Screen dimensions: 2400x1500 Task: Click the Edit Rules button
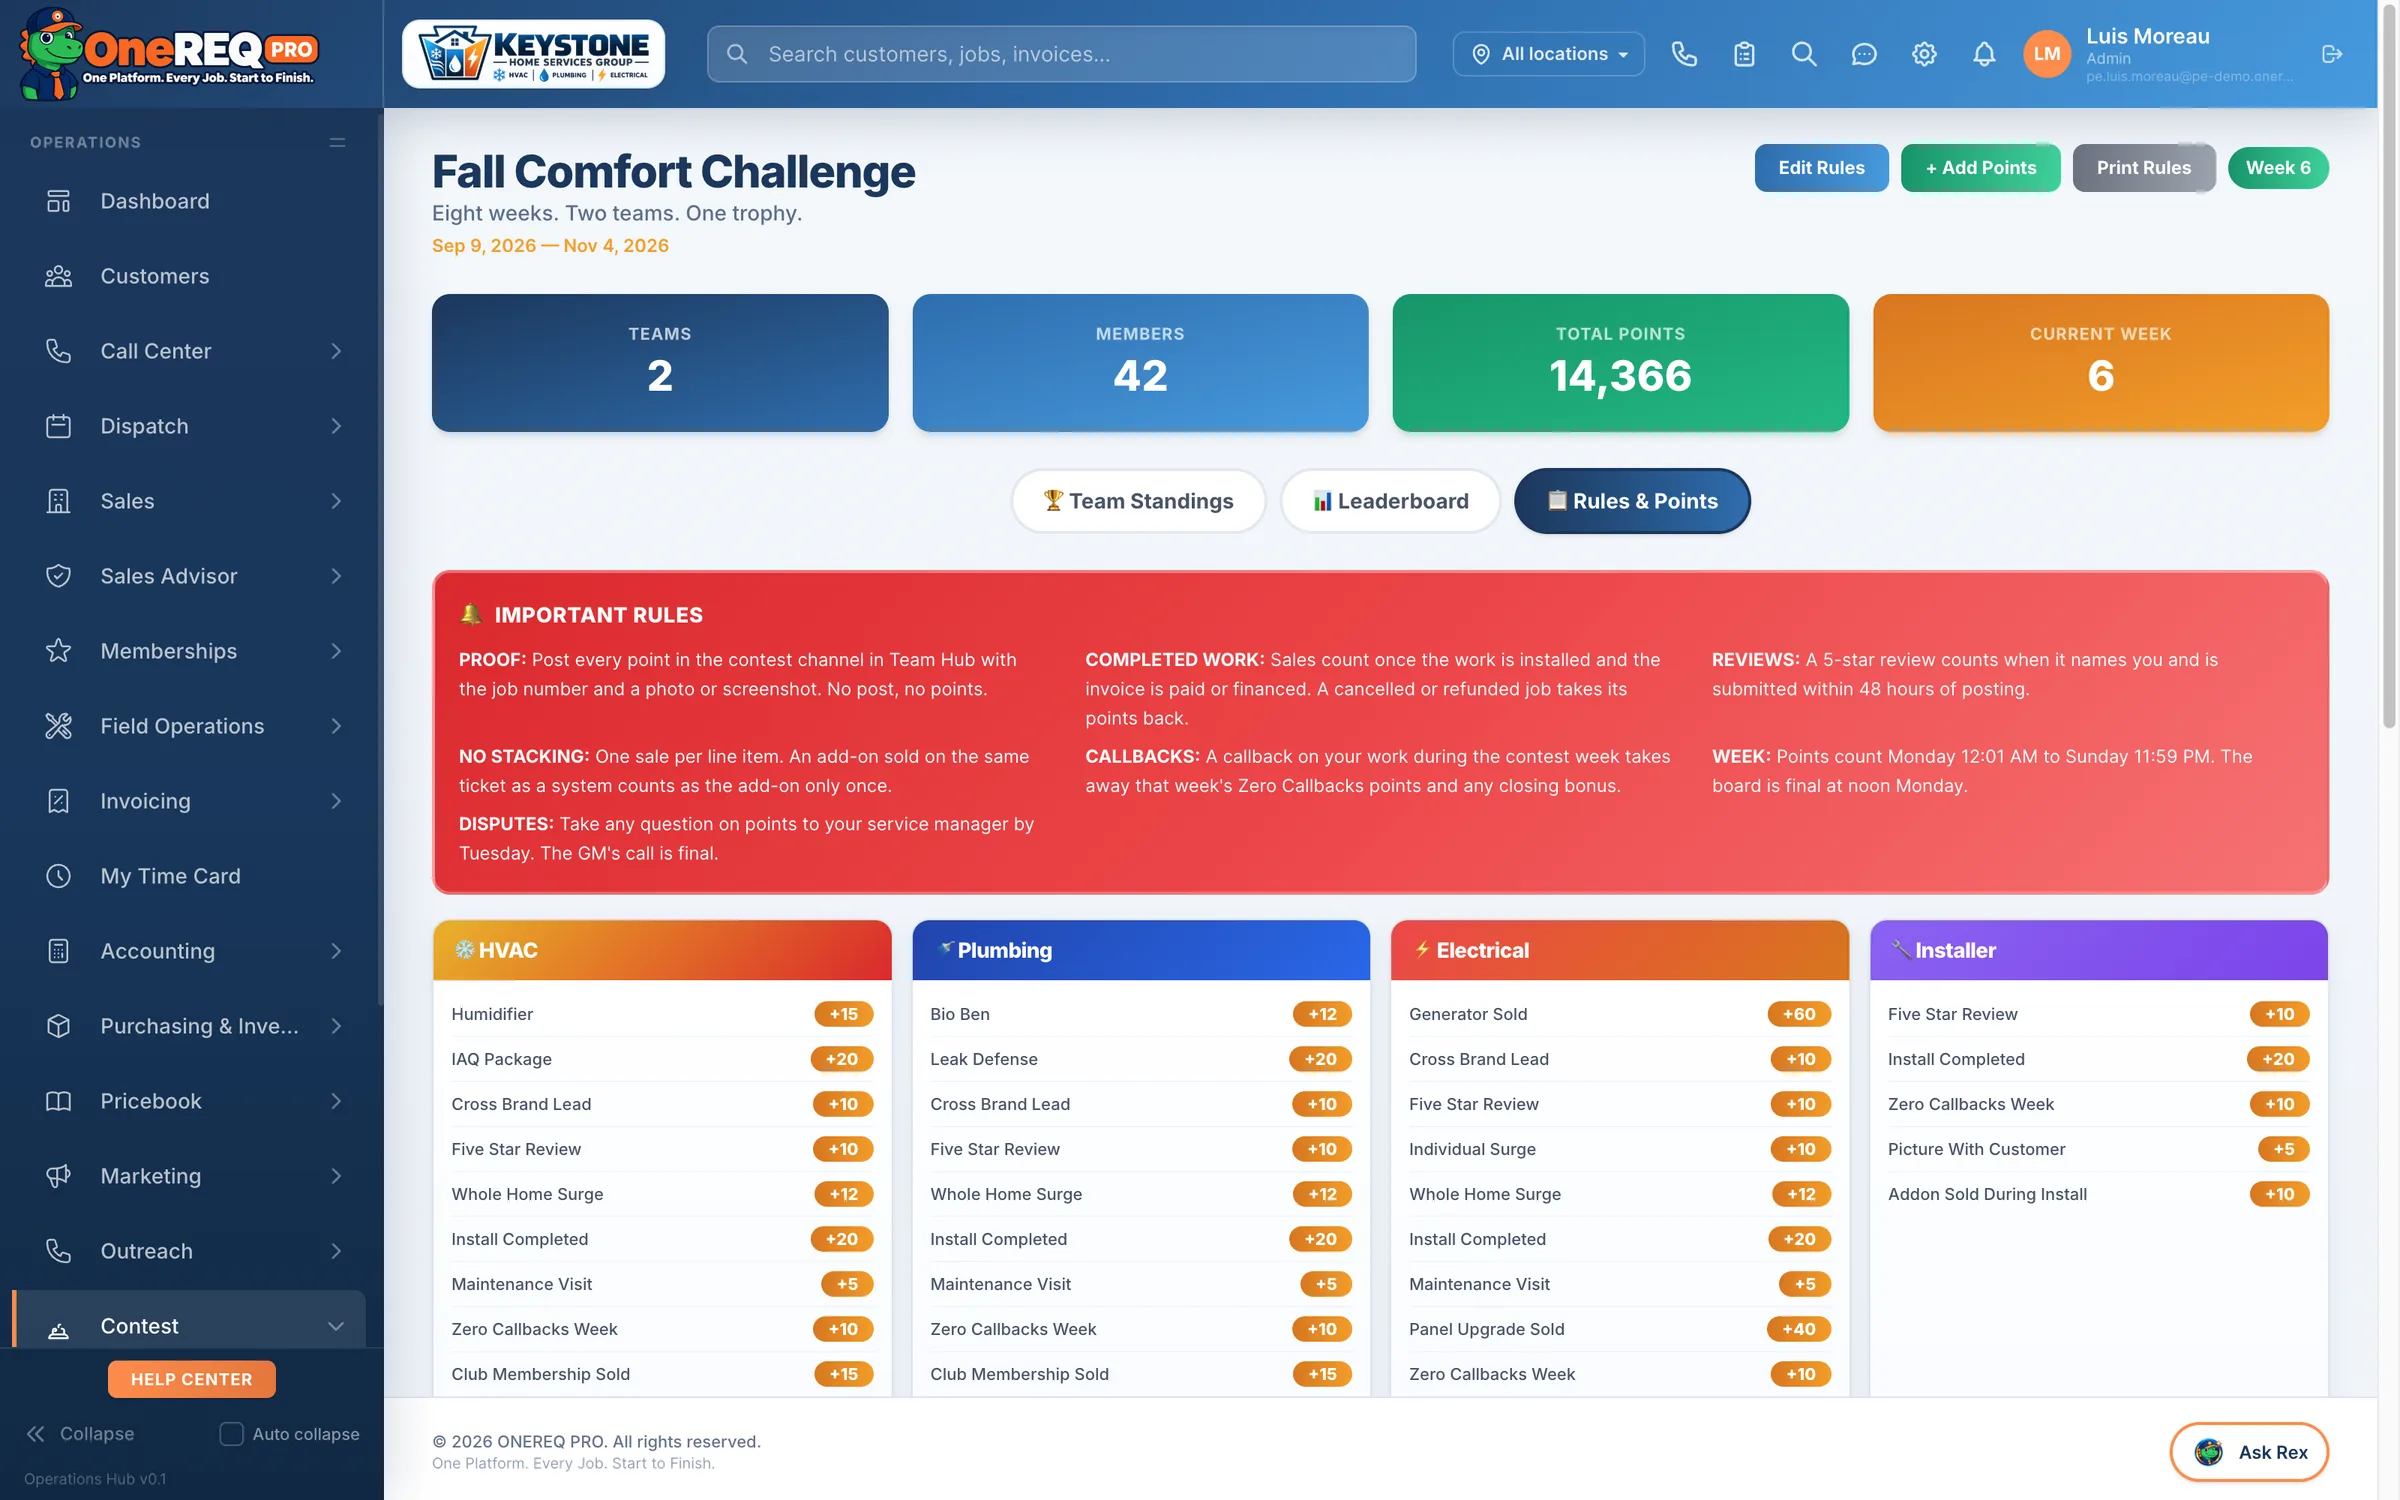click(x=1821, y=168)
